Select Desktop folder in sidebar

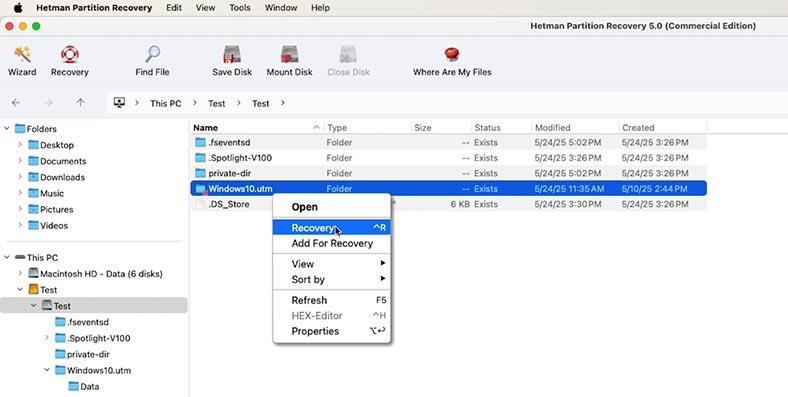pyautogui.click(x=51, y=145)
